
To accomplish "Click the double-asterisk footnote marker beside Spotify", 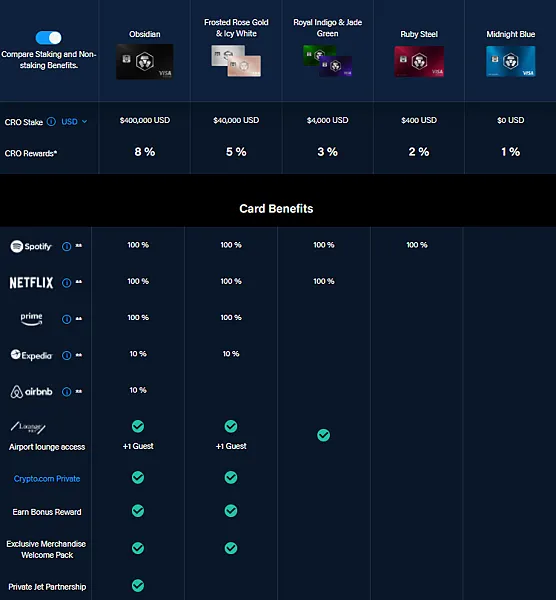I will [x=78, y=246].
